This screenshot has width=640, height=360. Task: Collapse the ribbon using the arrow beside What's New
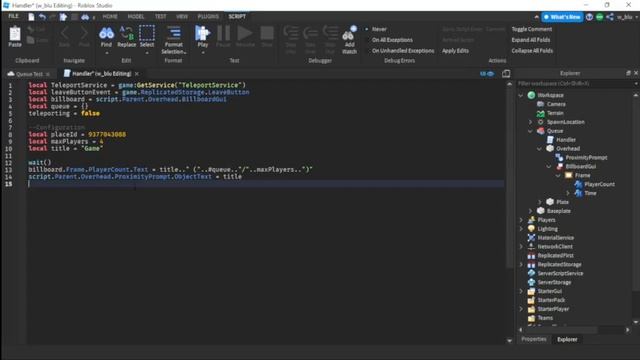tap(536, 17)
